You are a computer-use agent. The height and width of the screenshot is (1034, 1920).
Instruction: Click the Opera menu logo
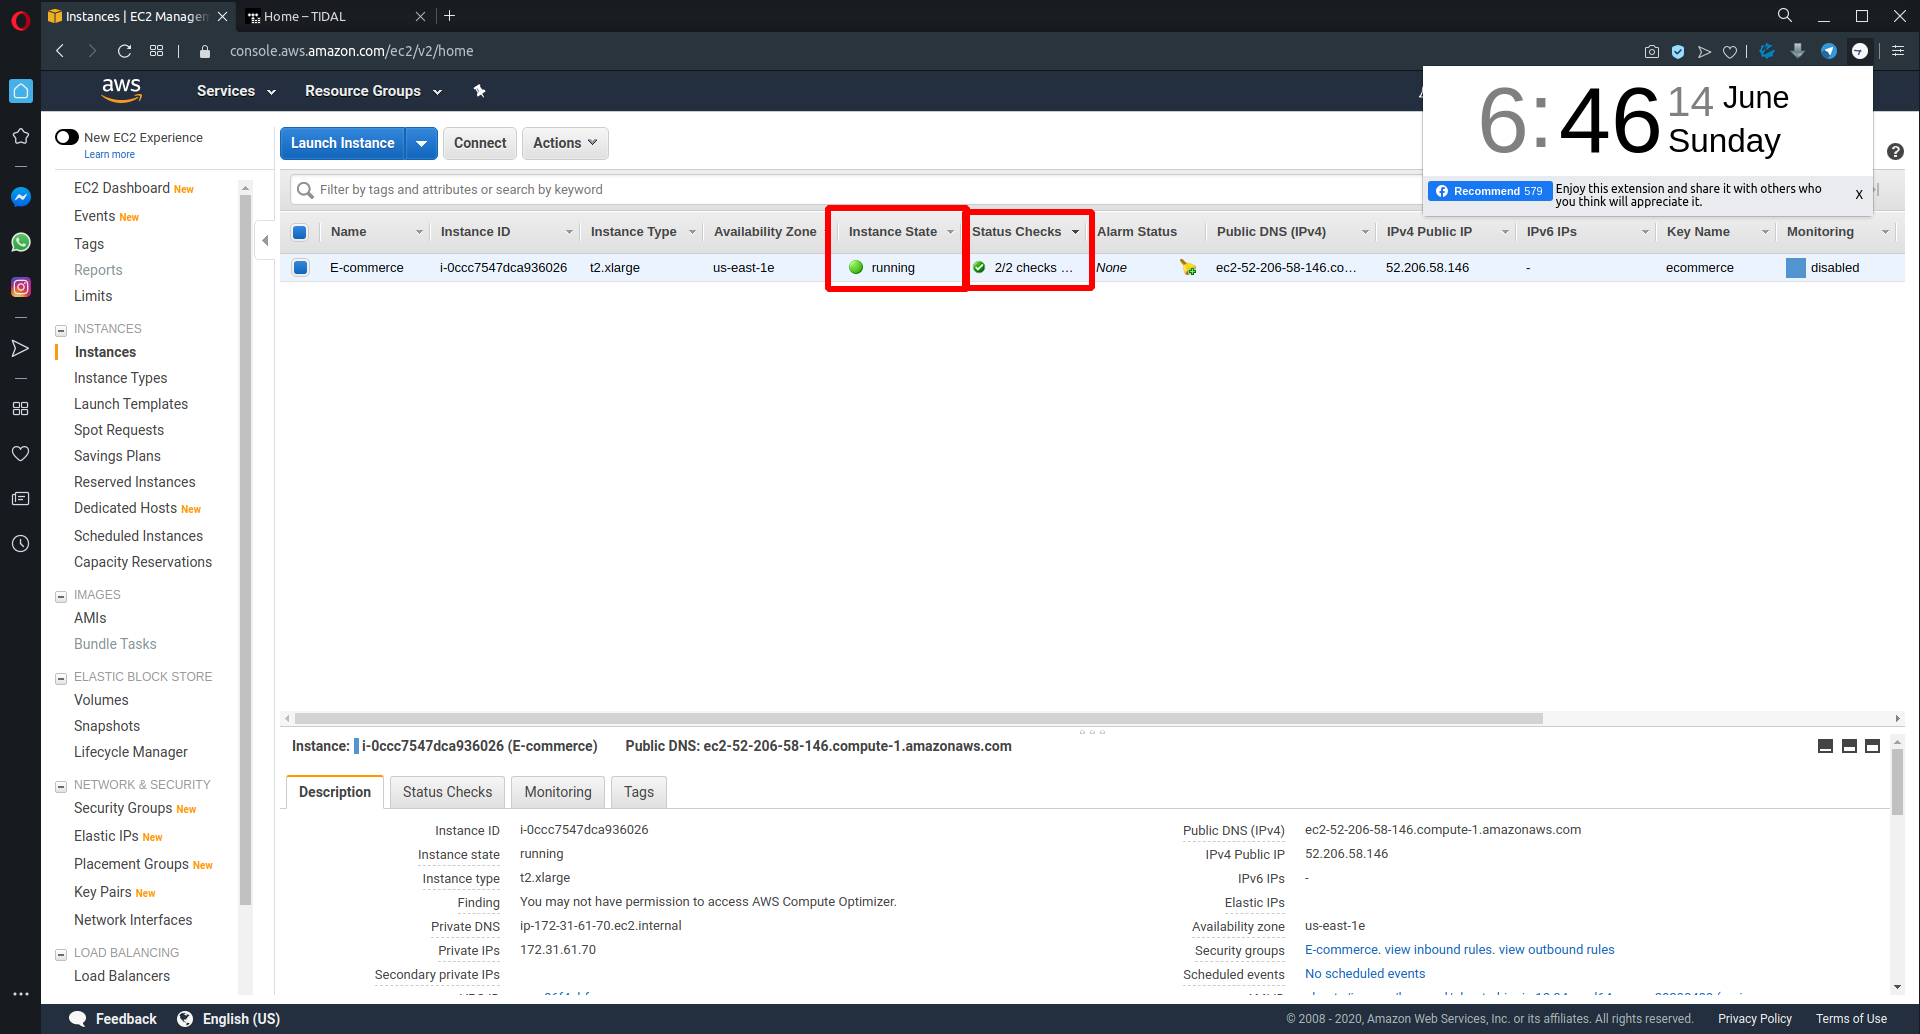coord(20,20)
